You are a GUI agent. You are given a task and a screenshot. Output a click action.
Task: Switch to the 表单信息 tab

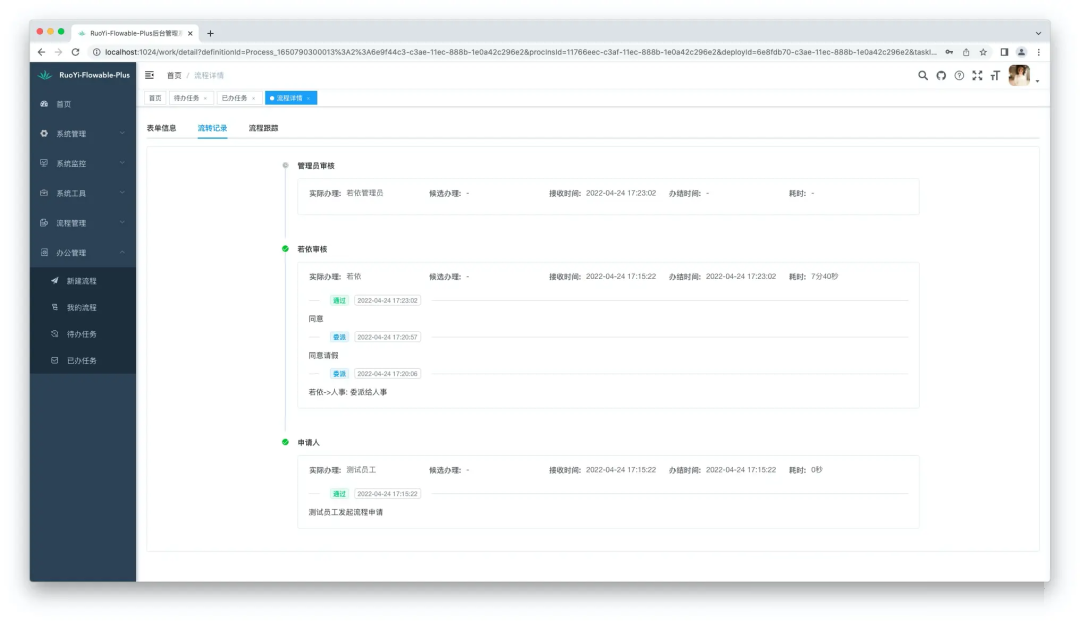[x=161, y=128]
